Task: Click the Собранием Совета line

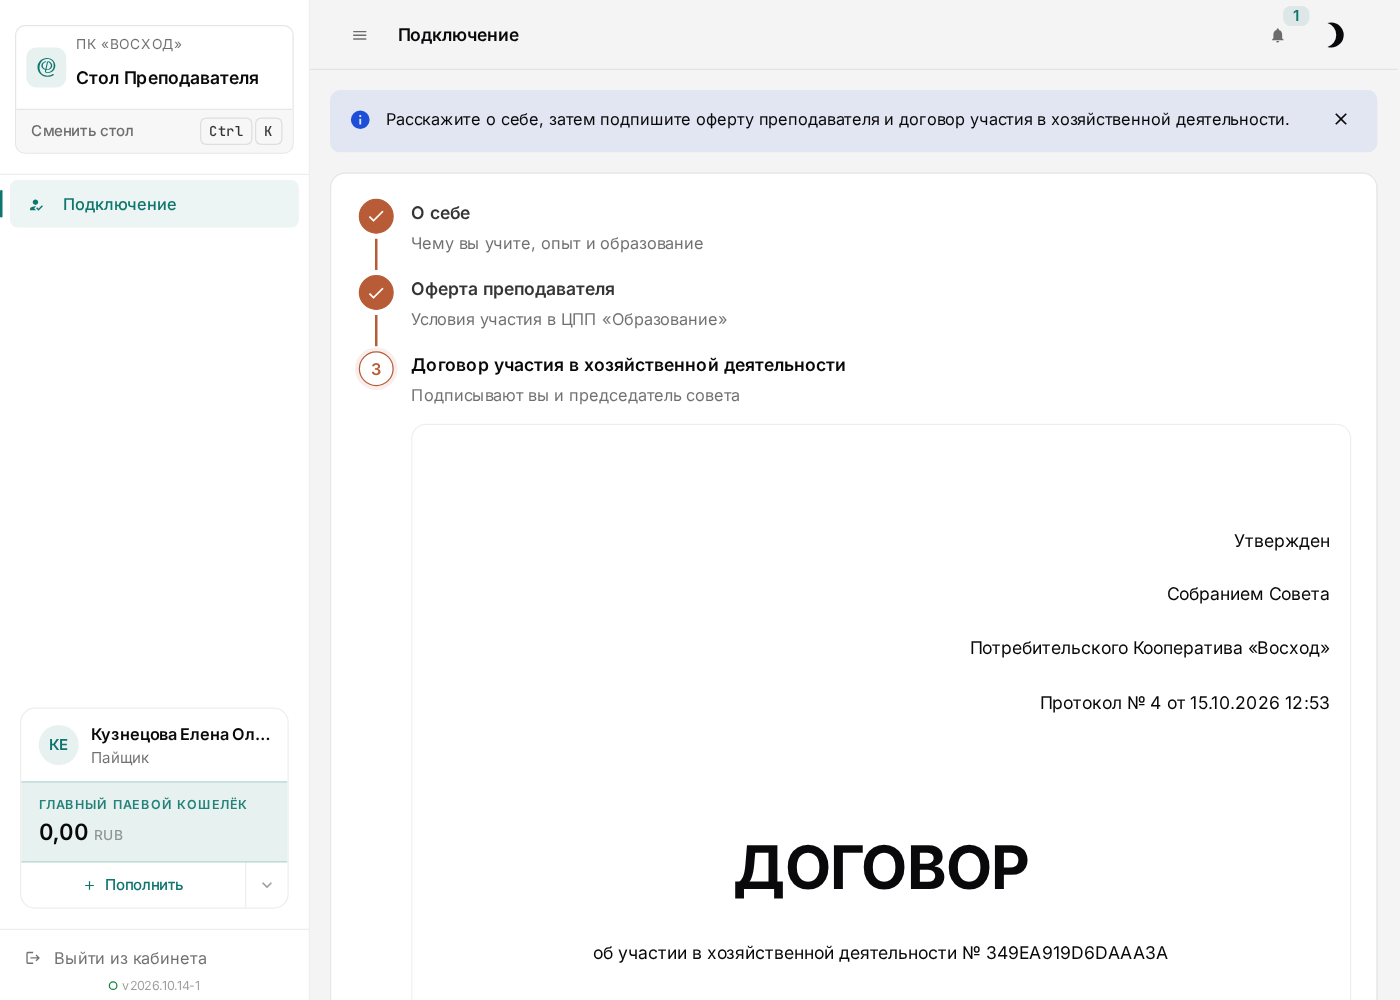Action: click(1248, 594)
